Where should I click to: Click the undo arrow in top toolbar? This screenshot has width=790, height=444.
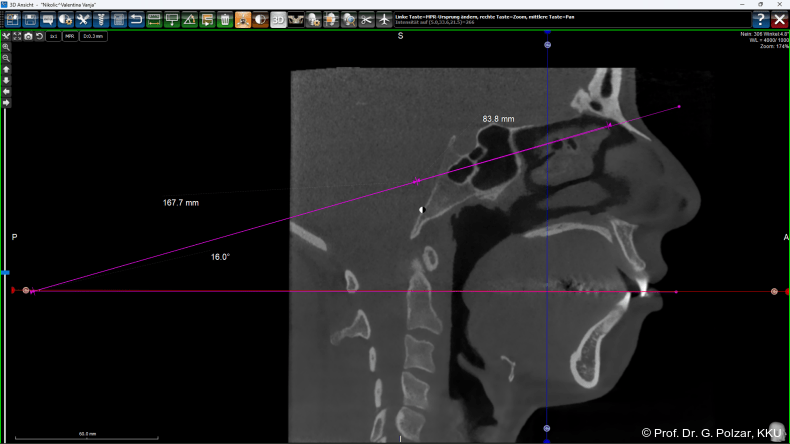tap(136, 19)
